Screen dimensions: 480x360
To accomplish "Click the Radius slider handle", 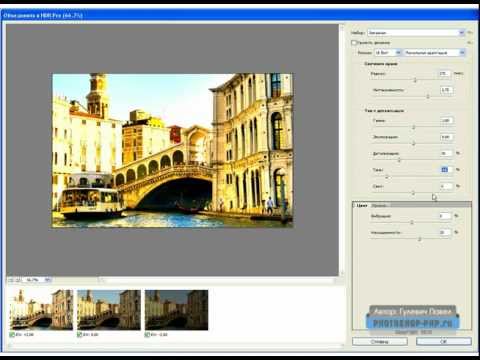I will (x=415, y=80).
